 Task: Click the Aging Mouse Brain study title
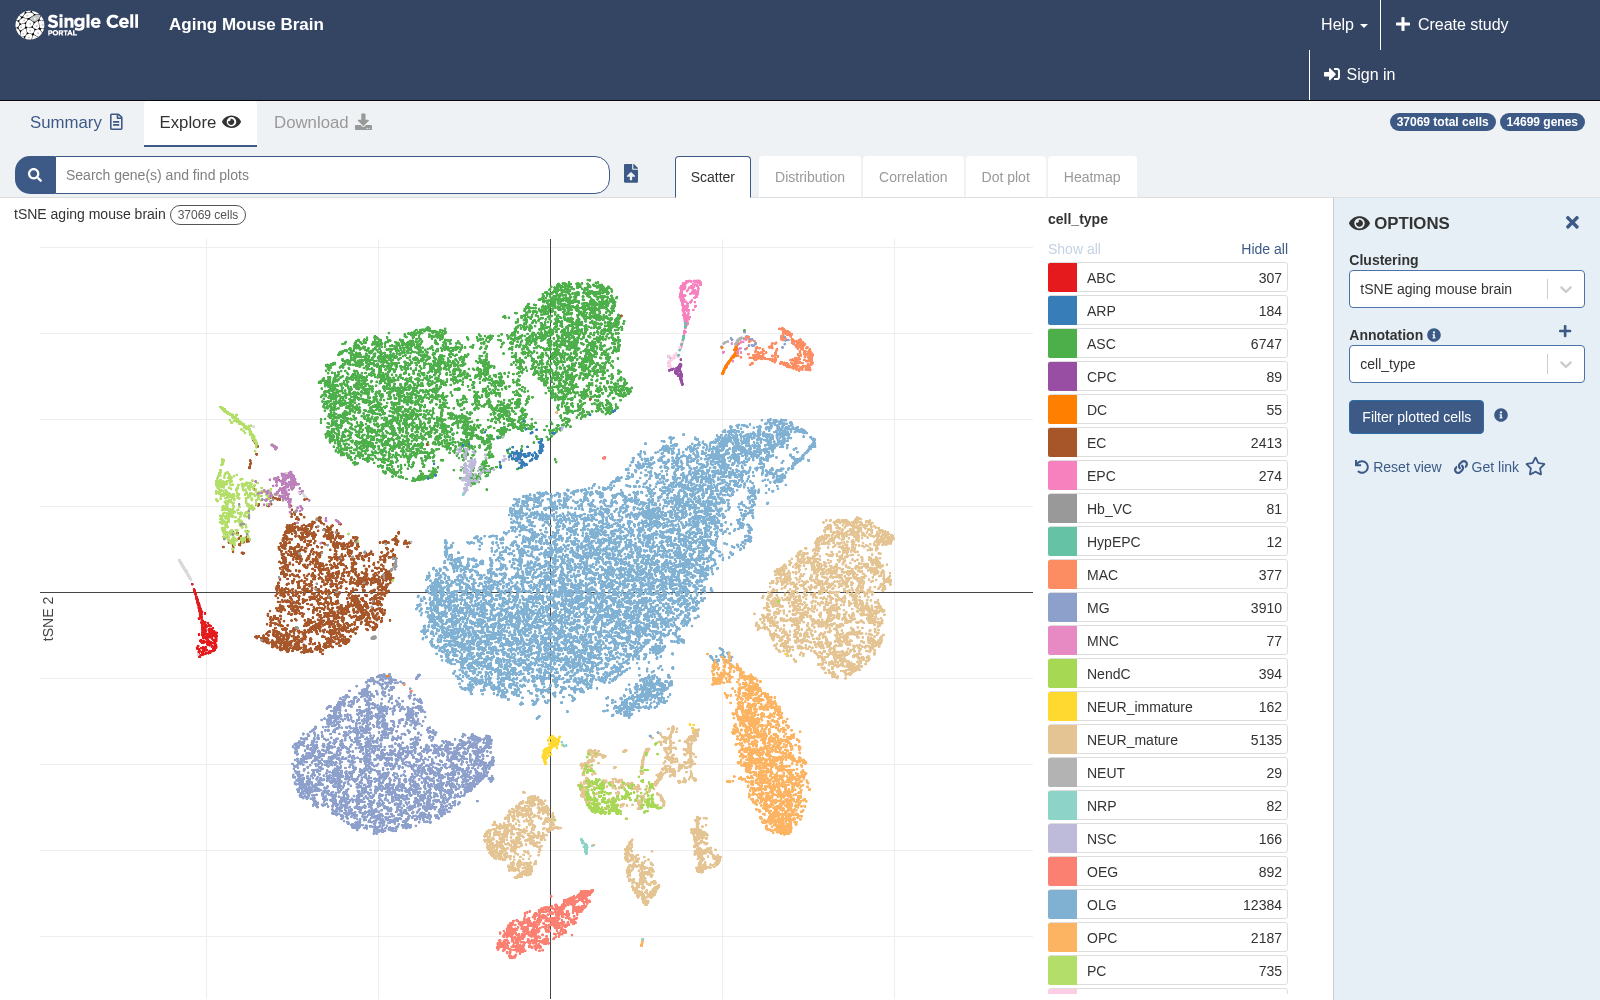pyautogui.click(x=246, y=24)
